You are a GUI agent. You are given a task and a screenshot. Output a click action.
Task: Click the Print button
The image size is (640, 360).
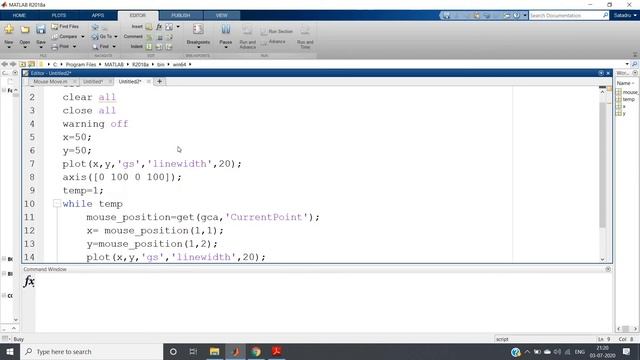pos(61,47)
